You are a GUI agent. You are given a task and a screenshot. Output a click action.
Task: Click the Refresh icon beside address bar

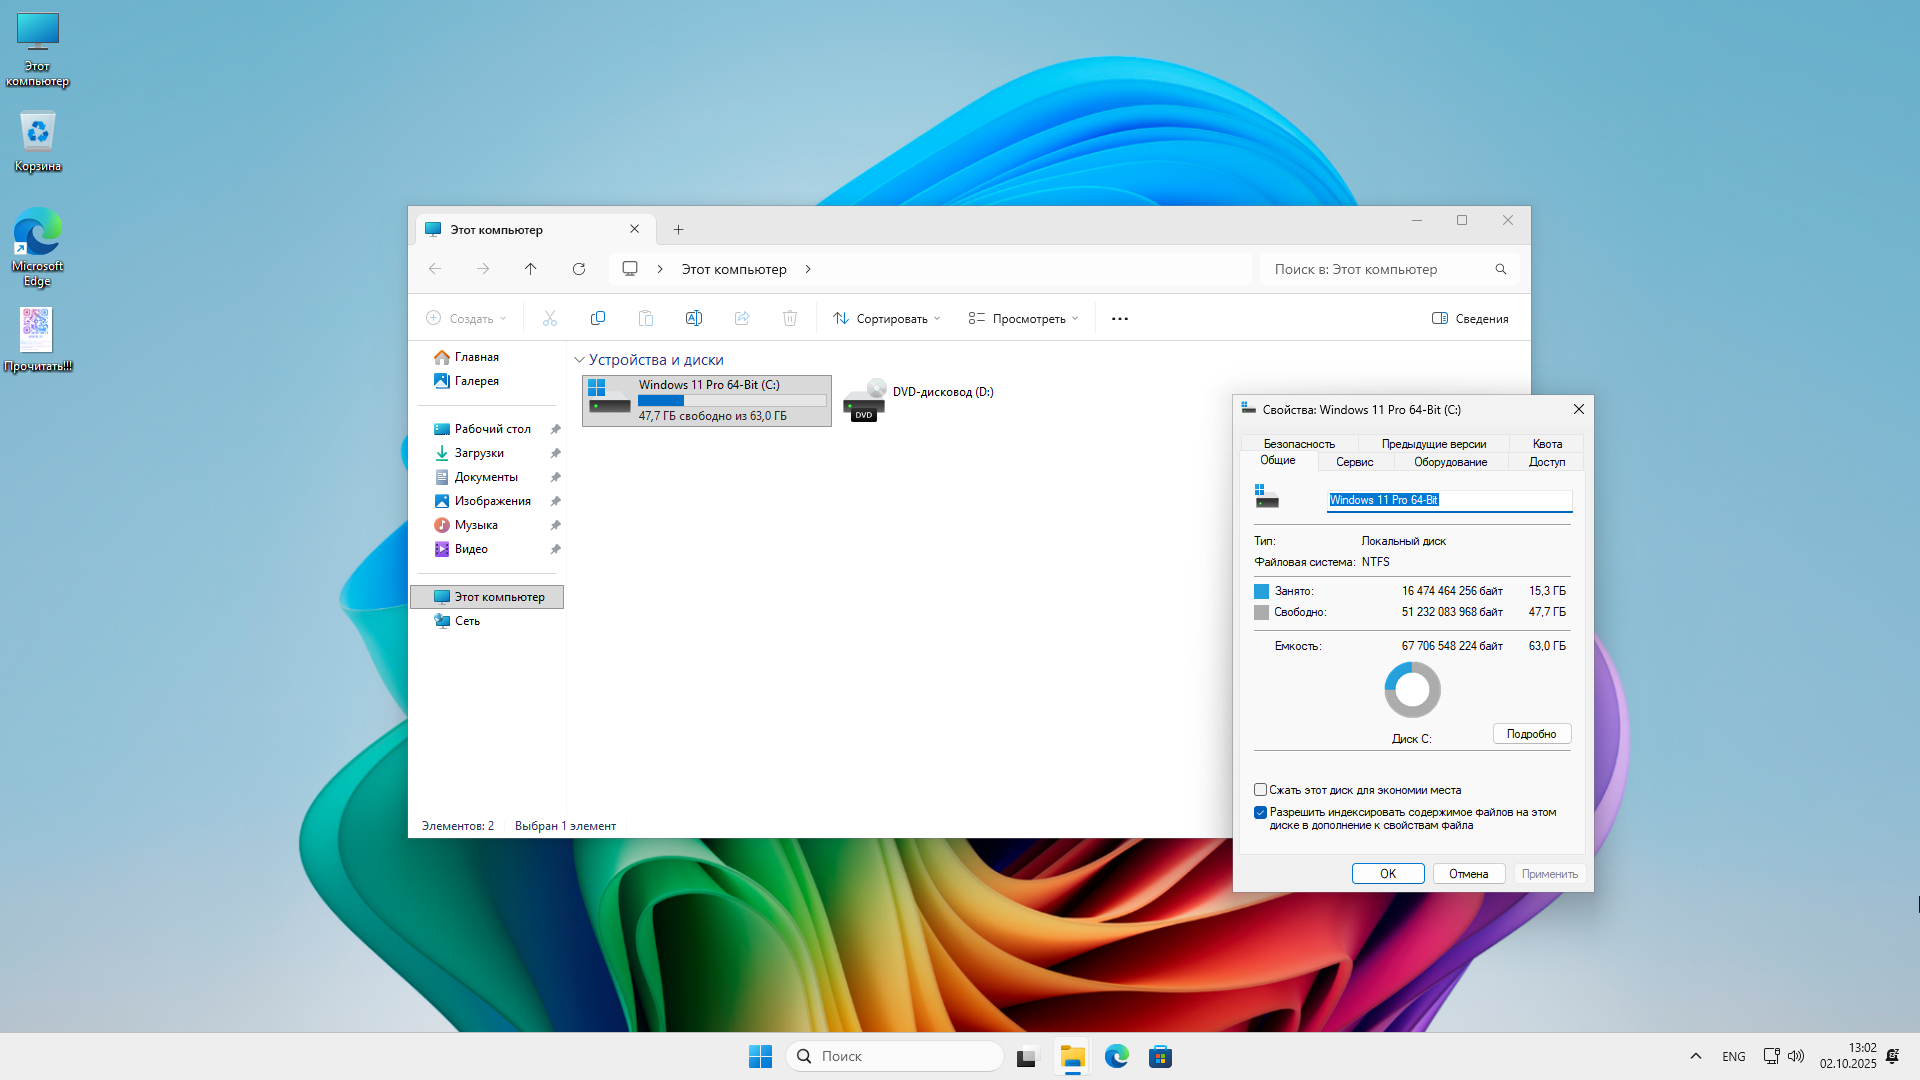579,269
